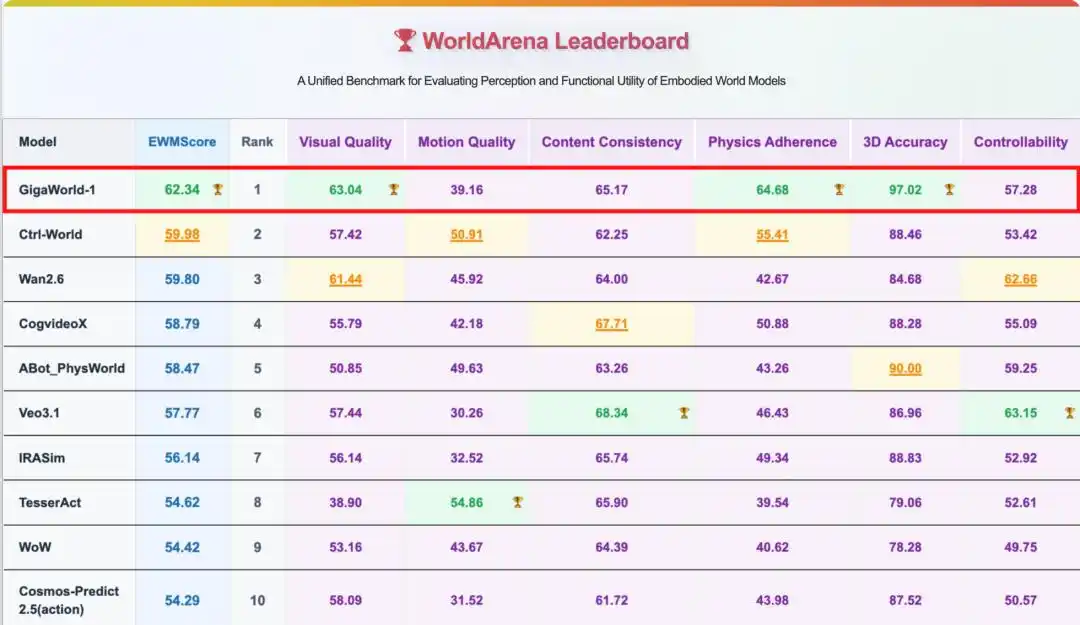Click the trophy next to GigaWorld-1's 62.34 EWMScore
Viewport: 1080px width, 625px height.
tap(218, 189)
